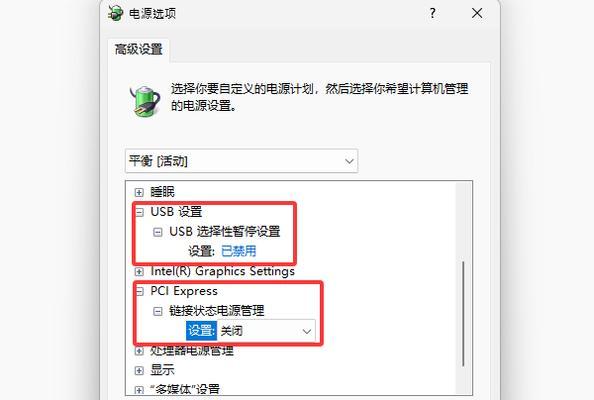Open the 平衡 [活动] power plan dropdown
594x400 pixels.
[241, 161]
